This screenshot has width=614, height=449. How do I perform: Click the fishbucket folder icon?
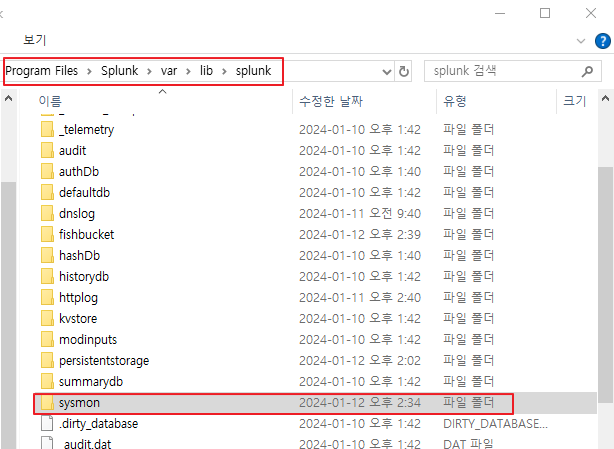pos(47,234)
